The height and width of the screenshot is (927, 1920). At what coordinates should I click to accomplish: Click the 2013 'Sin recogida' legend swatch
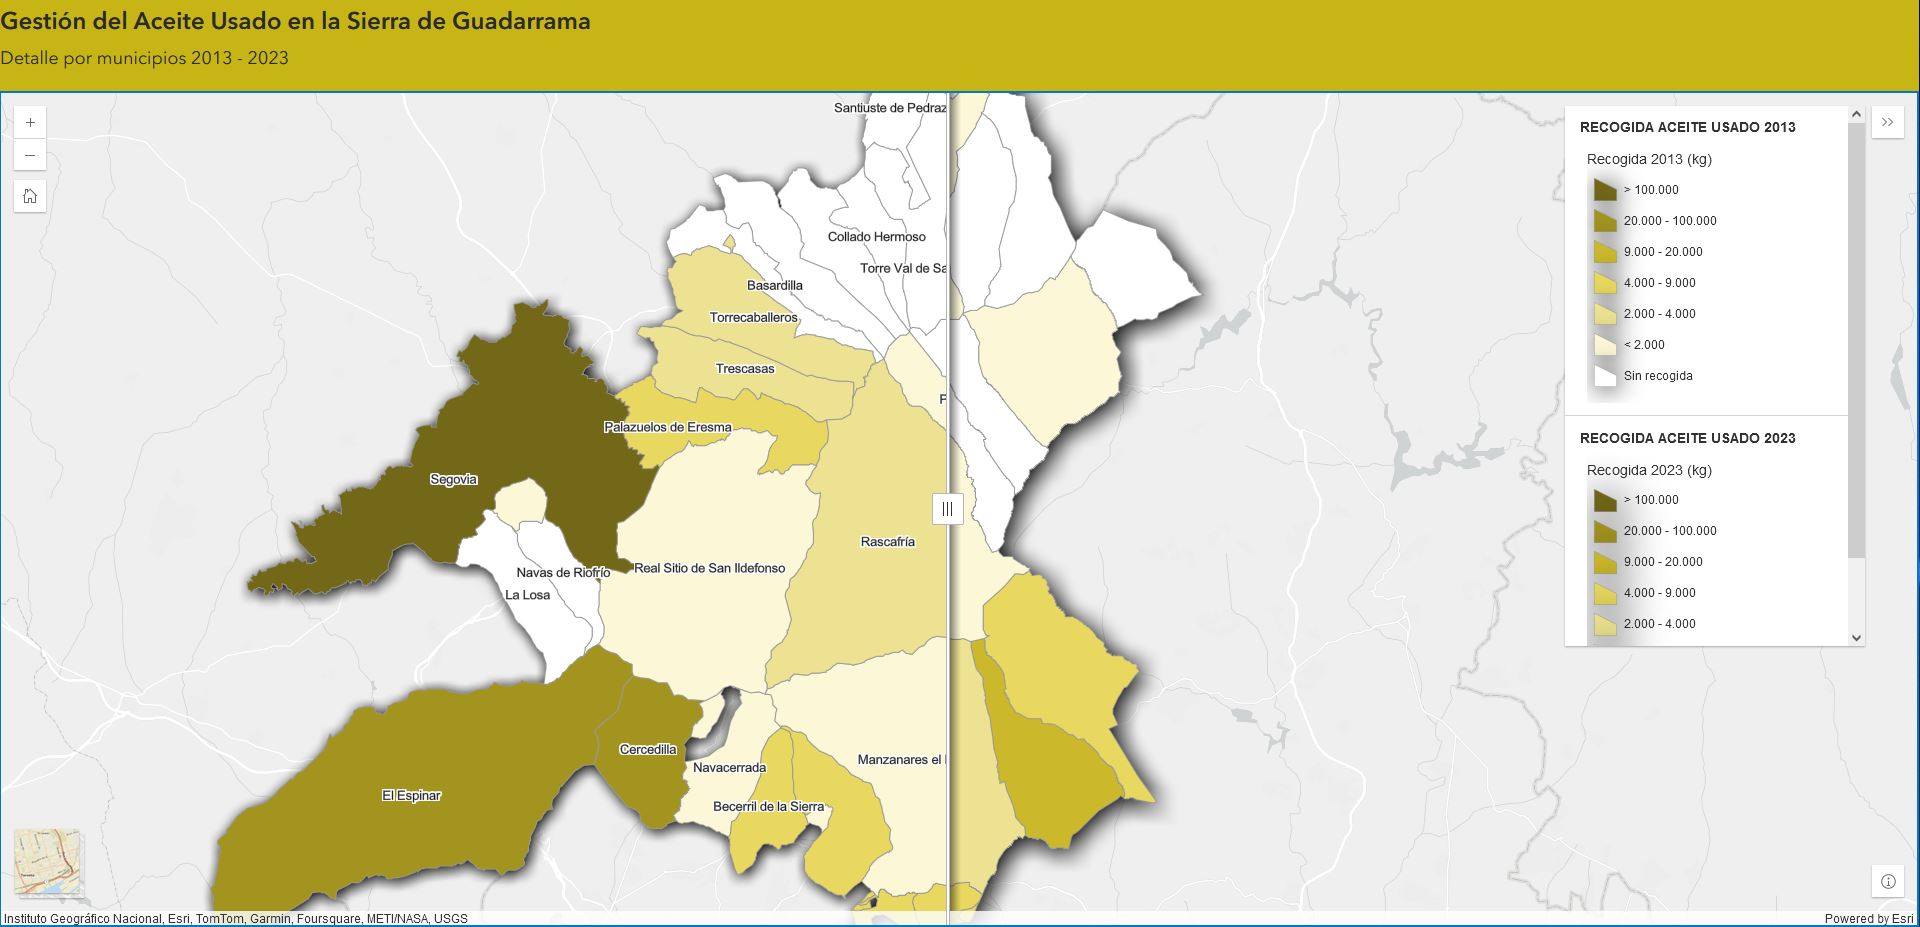click(x=1605, y=376)
